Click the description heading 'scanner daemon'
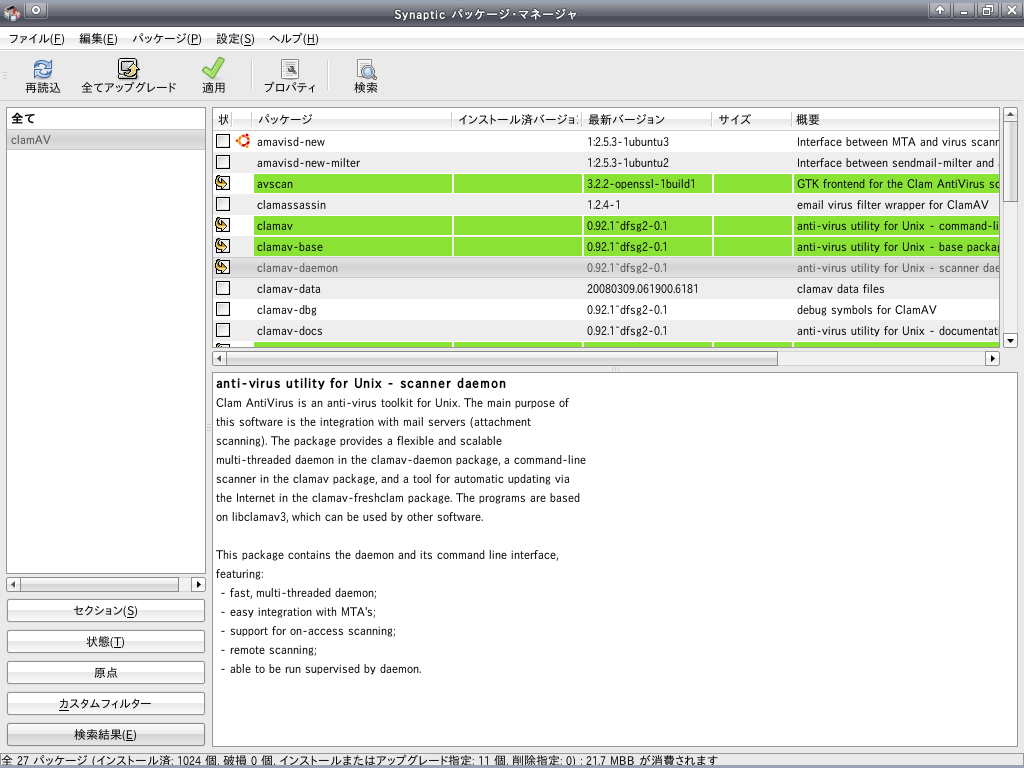This screenshot has width=1024, height=768. point(453,383)
